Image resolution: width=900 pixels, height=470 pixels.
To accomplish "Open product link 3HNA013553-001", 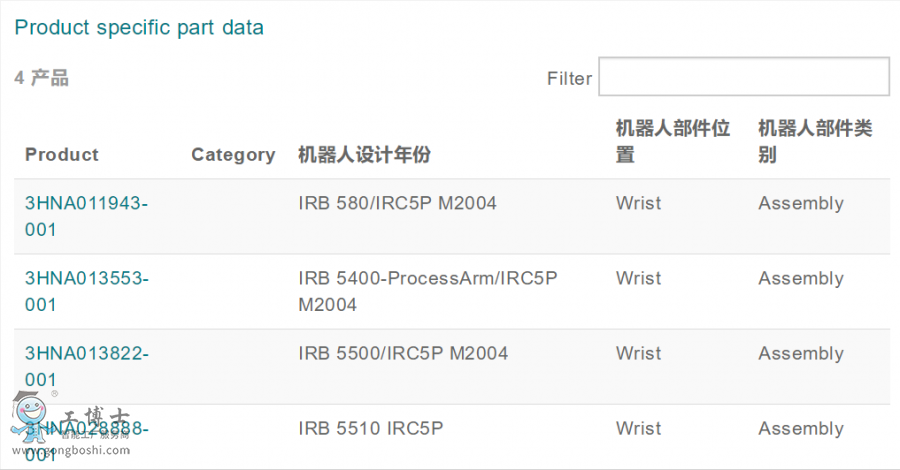I will [86, 291].
